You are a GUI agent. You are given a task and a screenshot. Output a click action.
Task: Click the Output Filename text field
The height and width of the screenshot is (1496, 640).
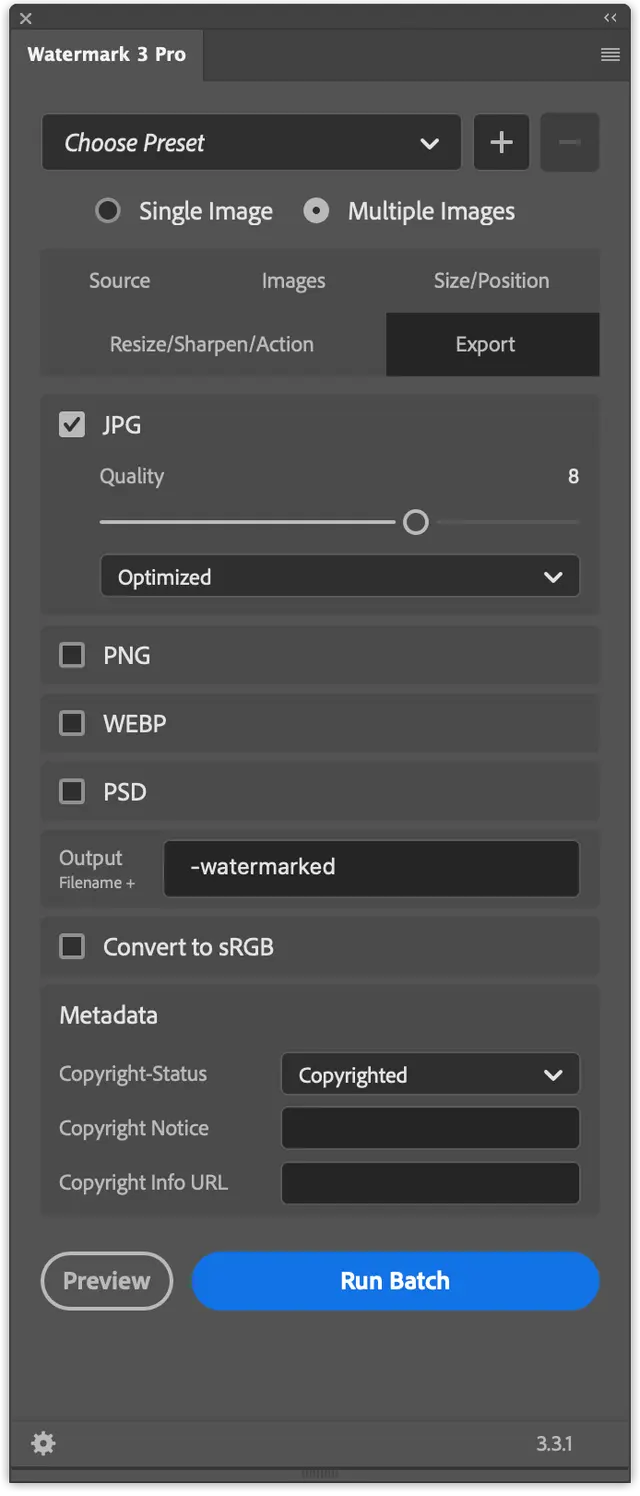pyautogui.click(x=371, y=867)
